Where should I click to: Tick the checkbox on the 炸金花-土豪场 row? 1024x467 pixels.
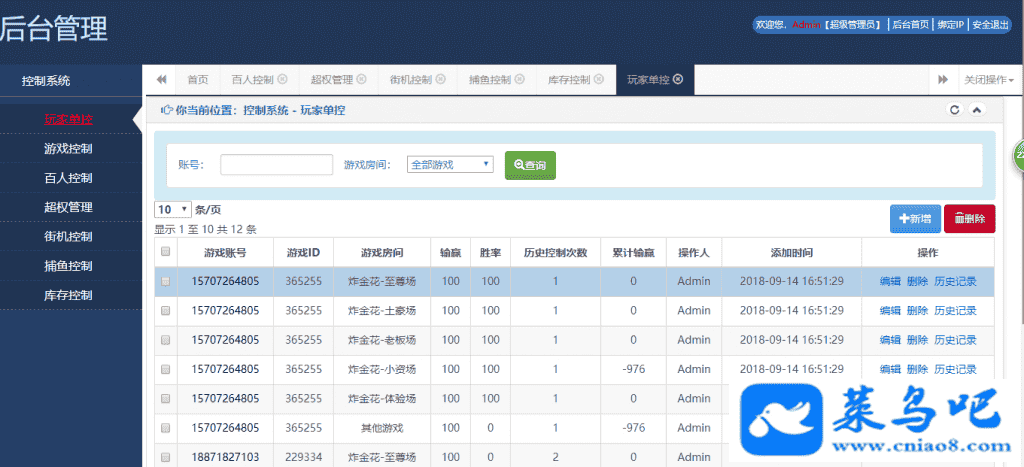point(166,311)
